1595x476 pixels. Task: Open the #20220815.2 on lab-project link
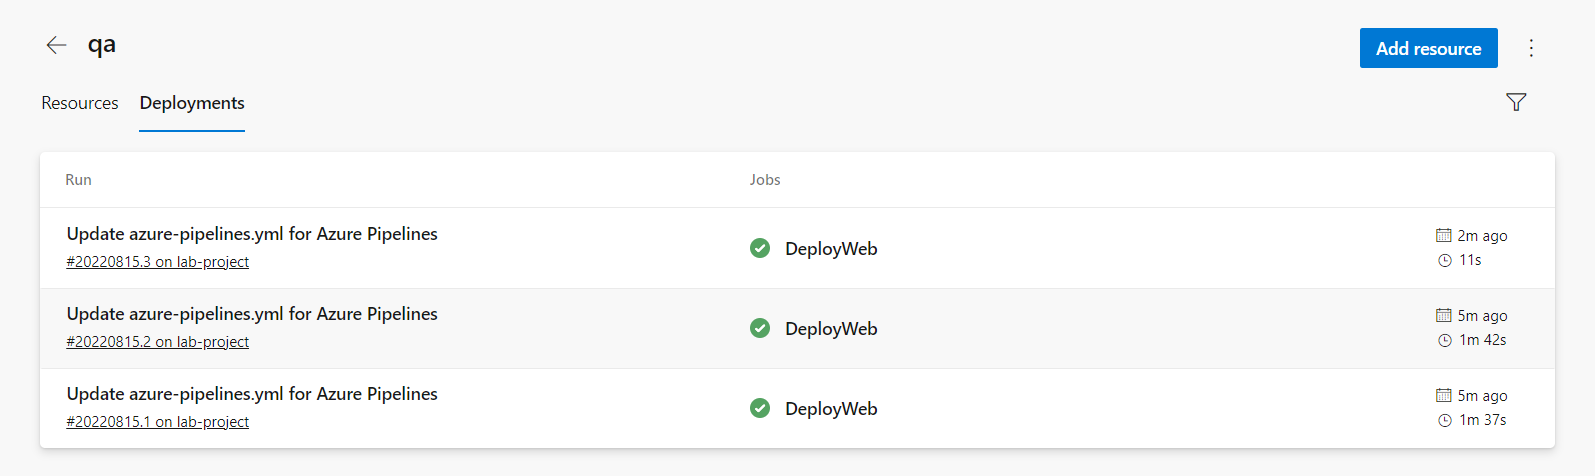click(x=158, y=342)
